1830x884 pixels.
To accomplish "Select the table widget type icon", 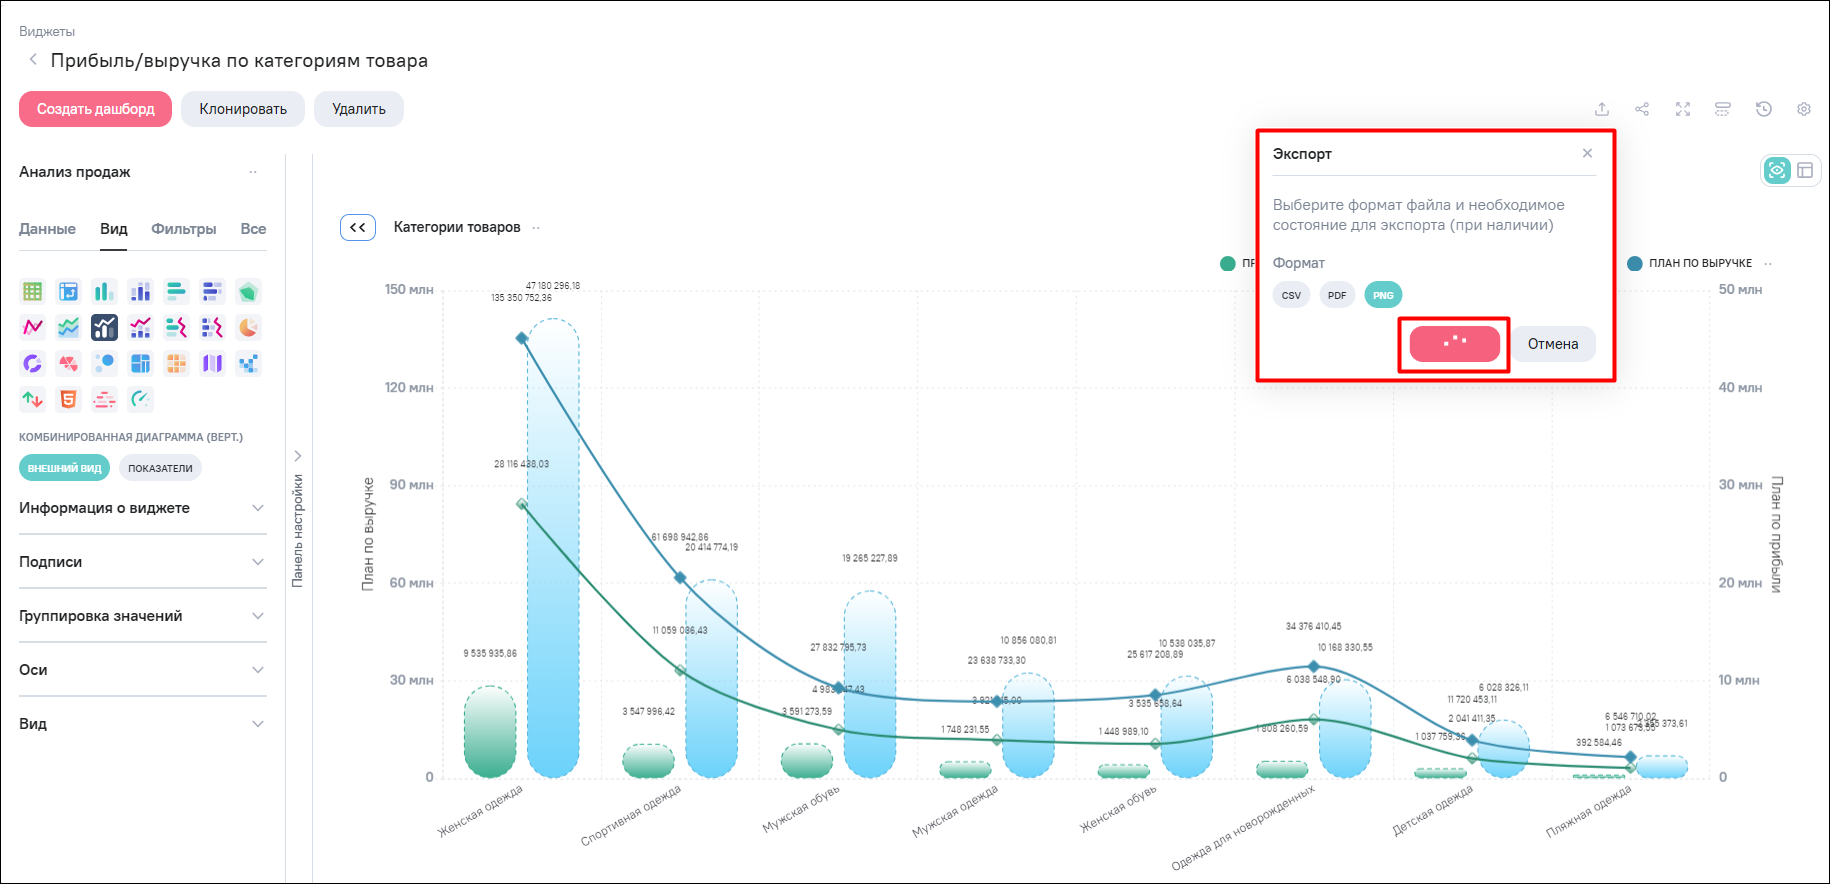I will tap(33, 291).
